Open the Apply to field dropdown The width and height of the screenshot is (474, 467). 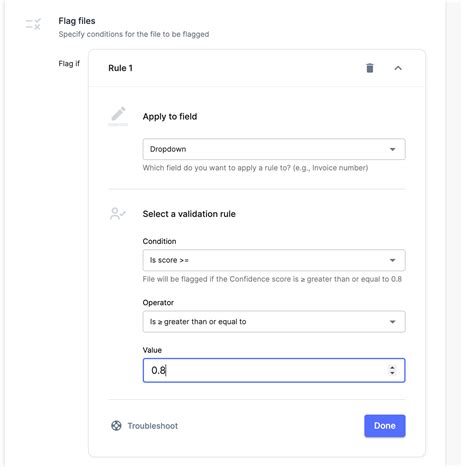click(274, 149)
